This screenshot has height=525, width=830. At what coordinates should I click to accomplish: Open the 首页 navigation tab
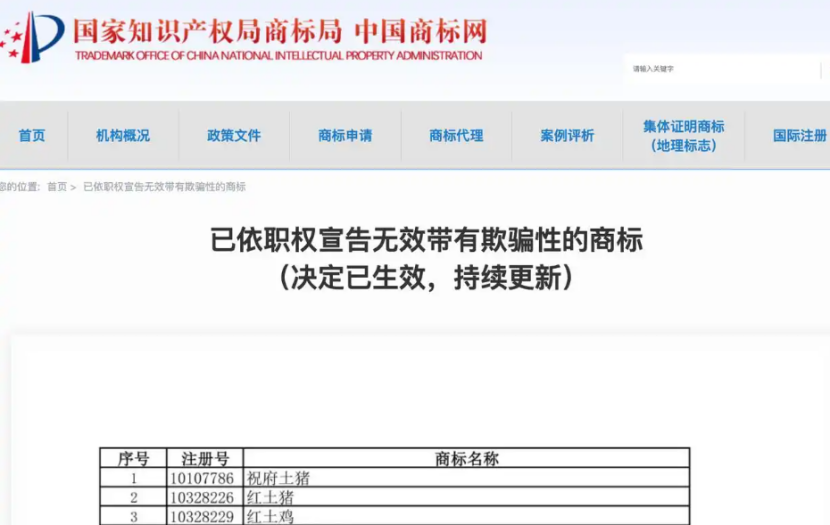pos(32,136)
